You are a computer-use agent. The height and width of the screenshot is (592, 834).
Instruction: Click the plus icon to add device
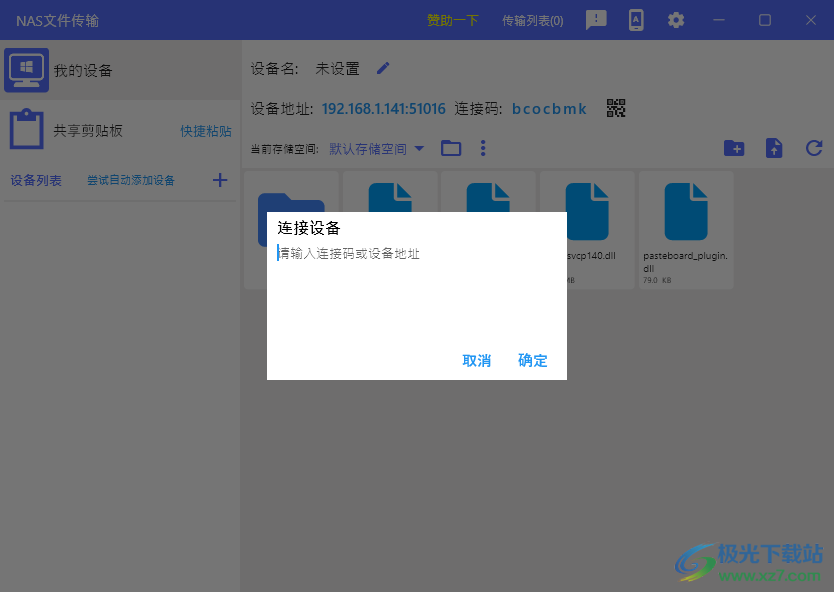click(x=220, y=180)
